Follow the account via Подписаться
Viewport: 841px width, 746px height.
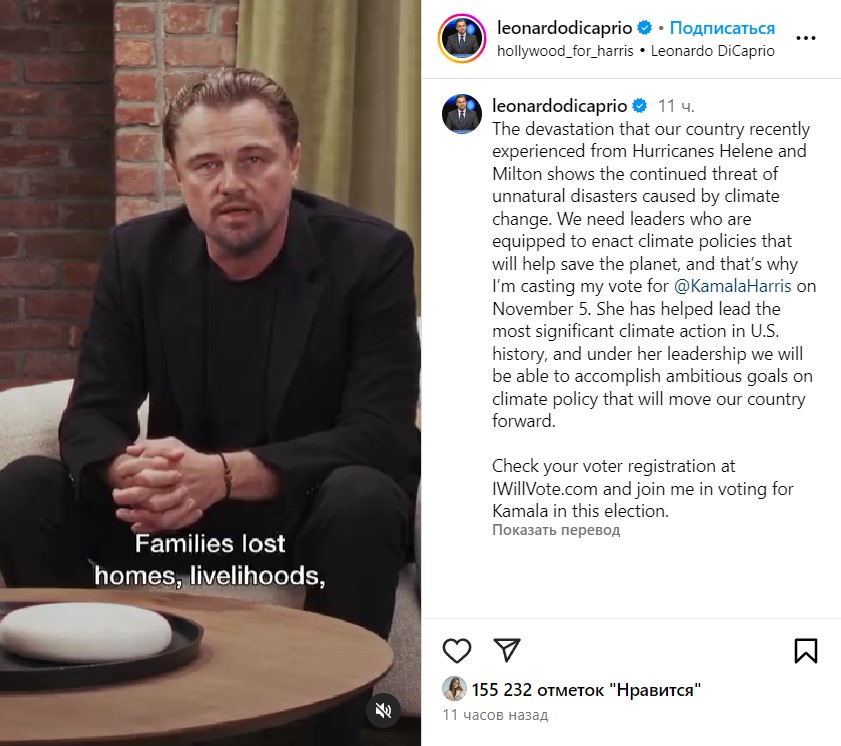[722, 28]
